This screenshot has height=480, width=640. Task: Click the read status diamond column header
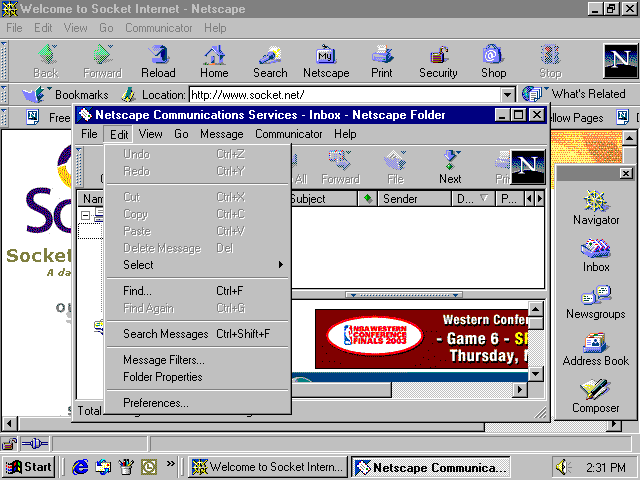point(368,199)
